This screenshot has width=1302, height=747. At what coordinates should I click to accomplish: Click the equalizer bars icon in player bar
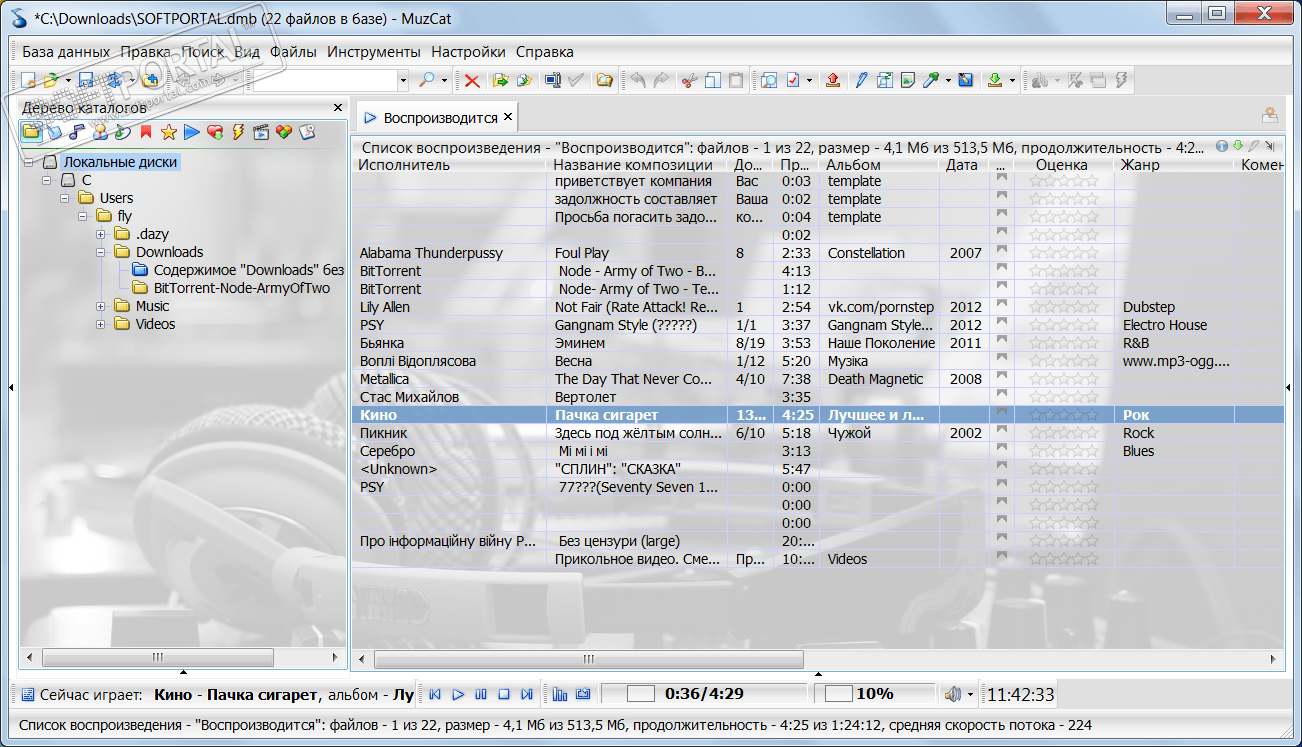coord(560,694)
